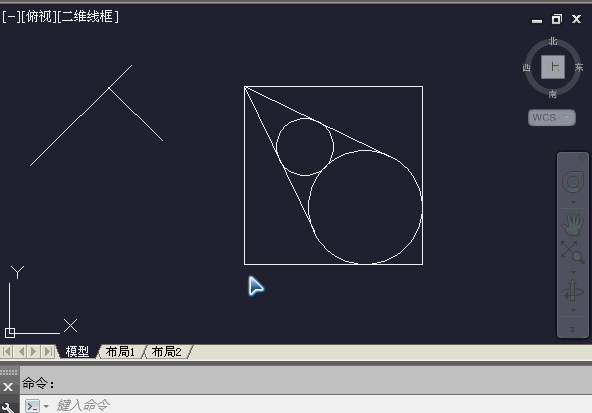Viewport: 592px width, 413px height.
Task: Rotate view to 西 on the compass
Action: 527,68
